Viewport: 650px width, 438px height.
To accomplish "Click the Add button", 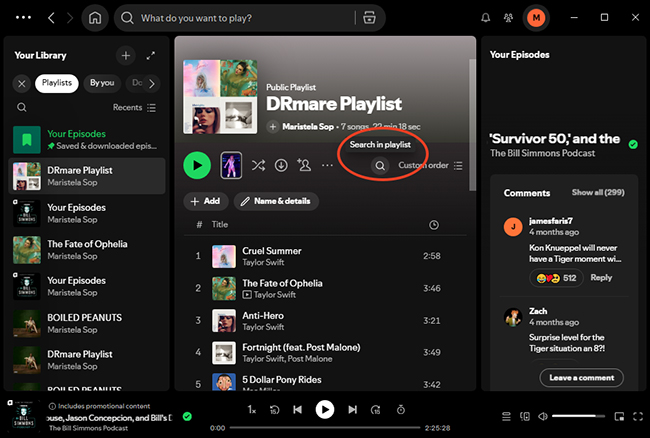I will click(206, 201).
